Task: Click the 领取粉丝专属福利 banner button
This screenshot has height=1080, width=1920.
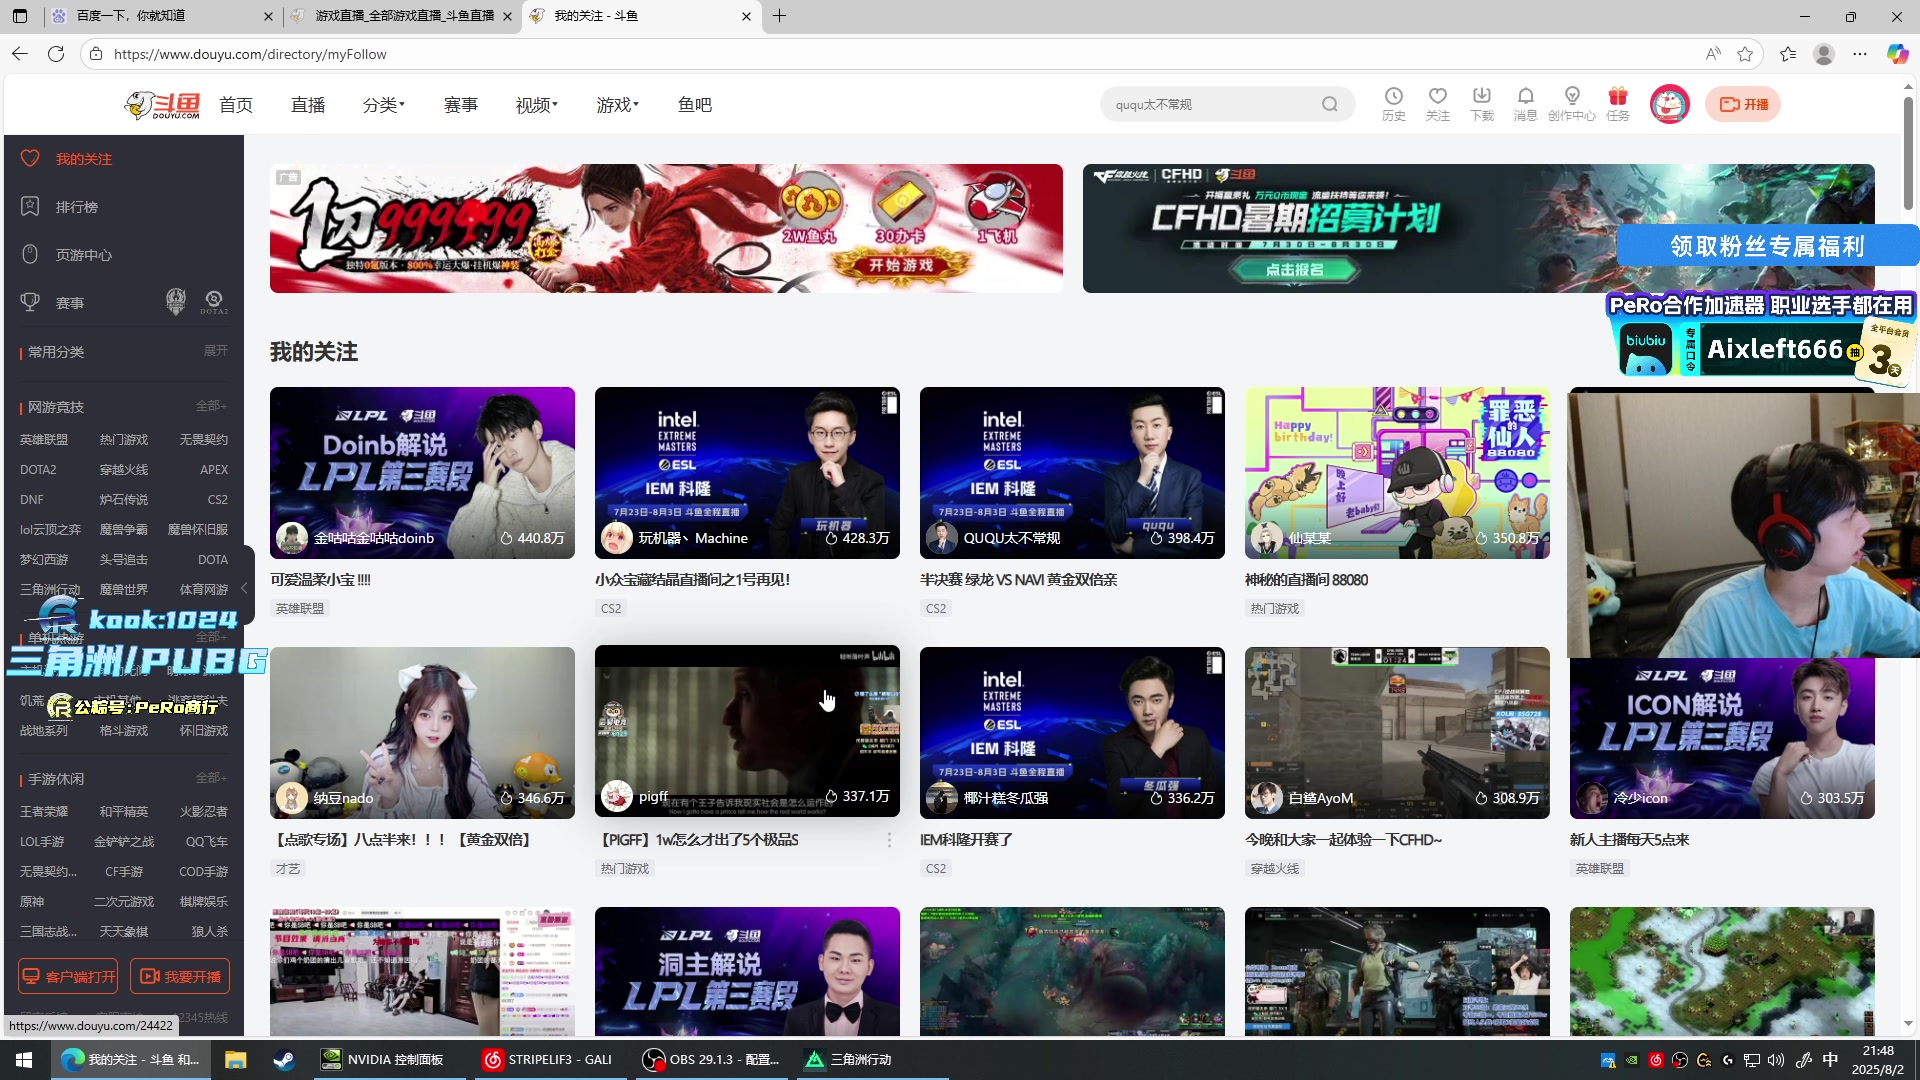Action: [x=1767, y=246]
